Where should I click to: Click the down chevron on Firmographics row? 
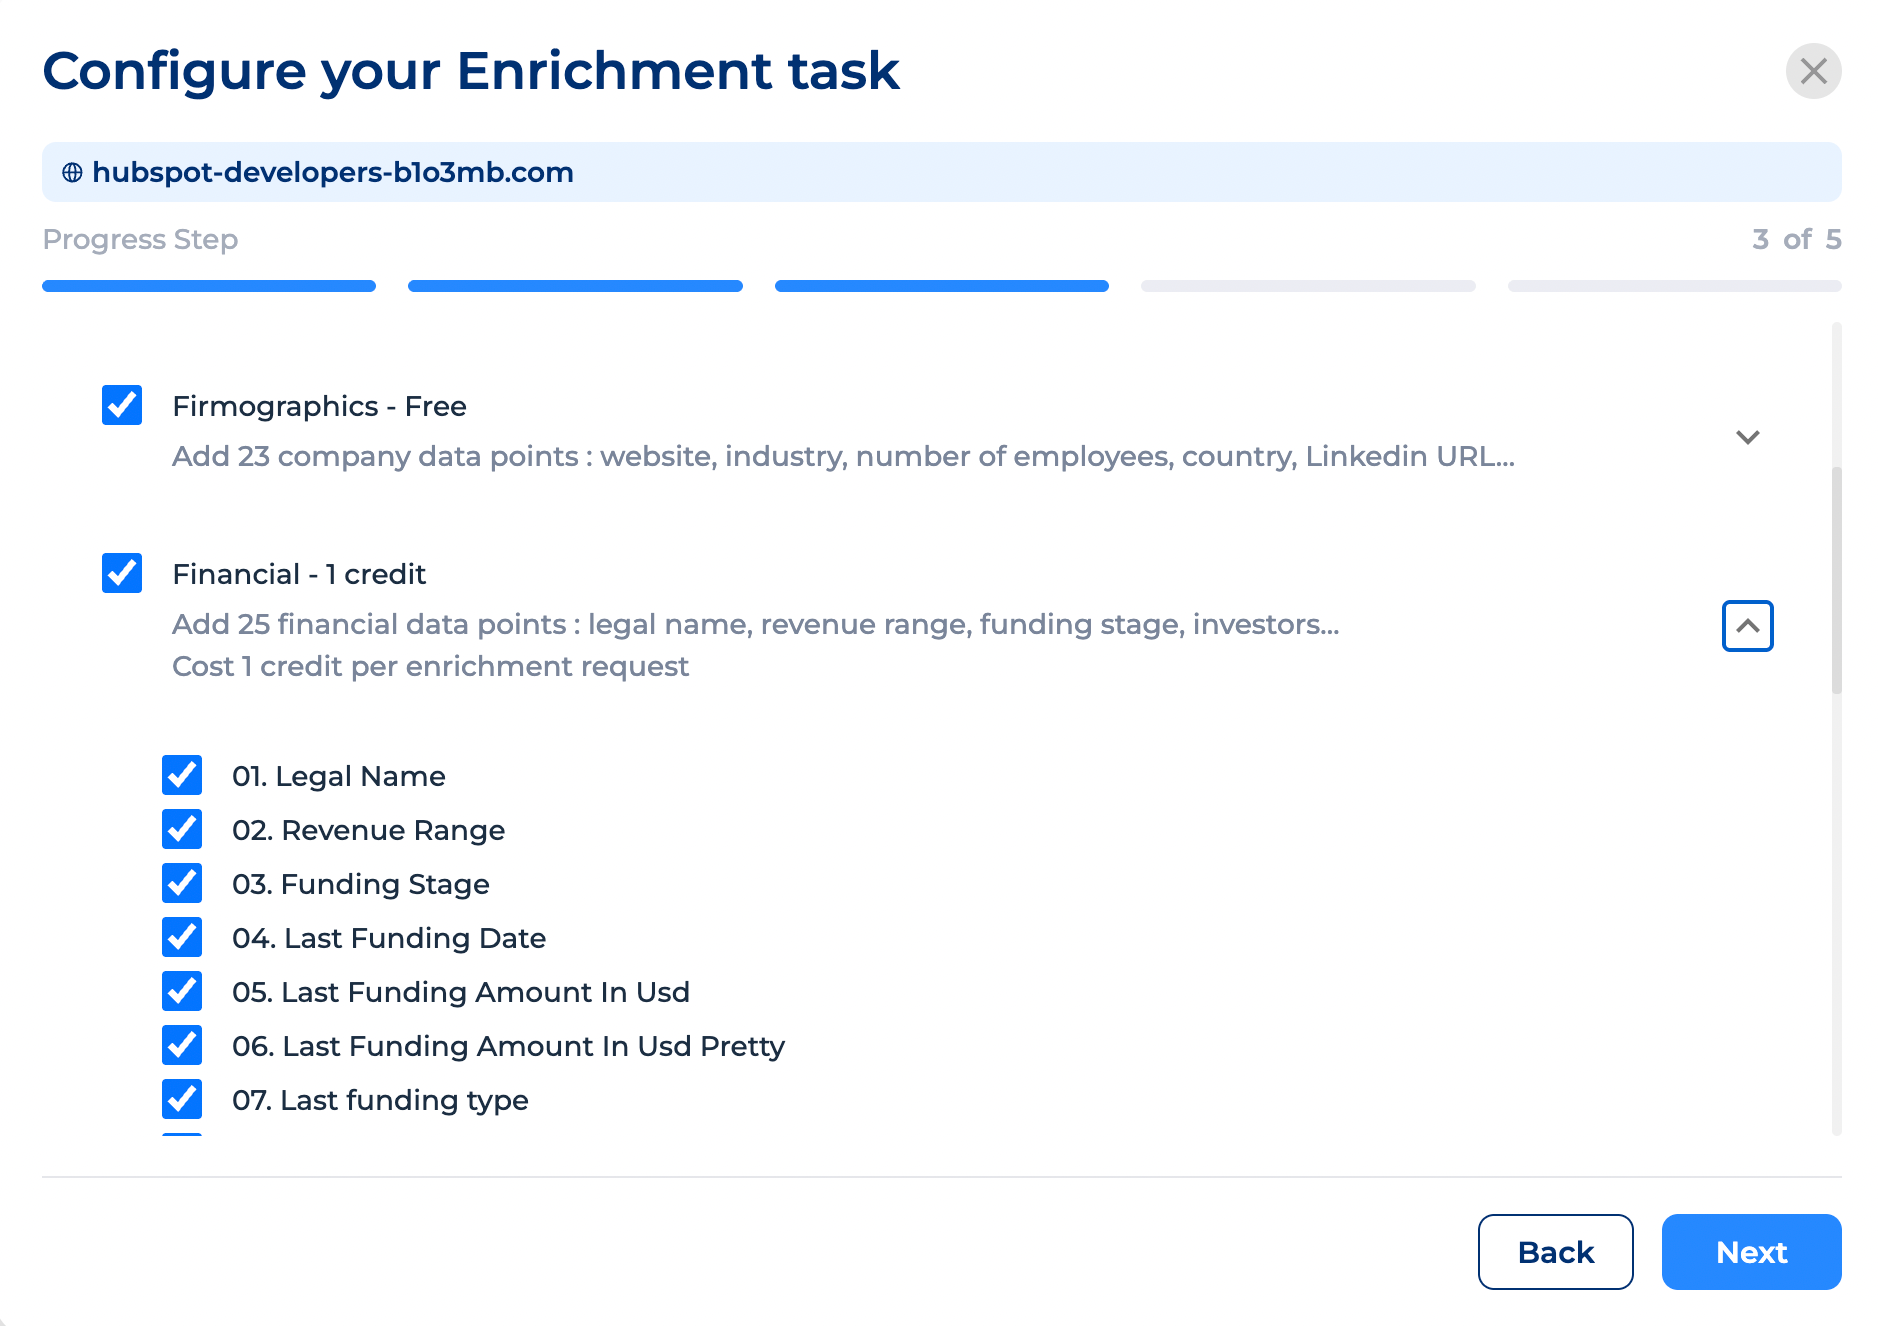pos(1747,437)
